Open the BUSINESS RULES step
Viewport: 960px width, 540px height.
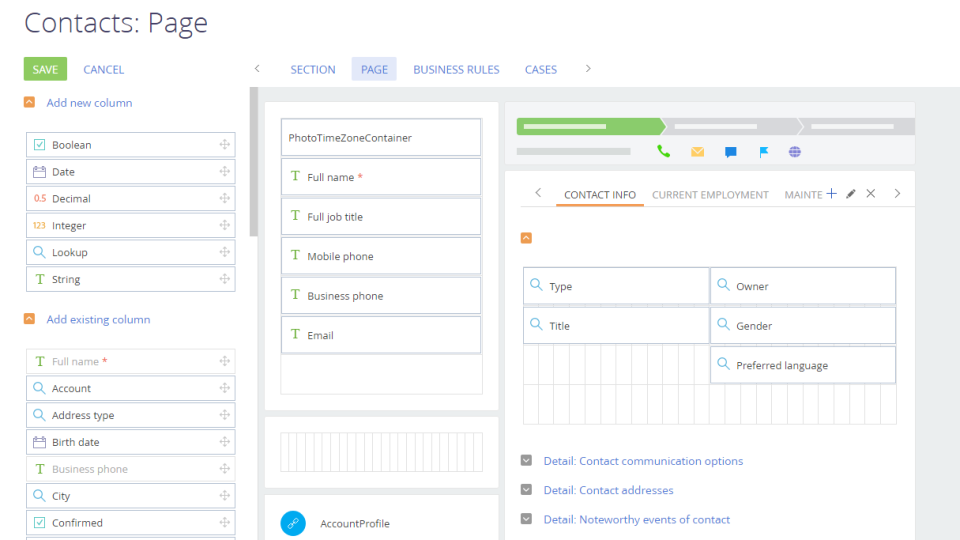[456, 69]
